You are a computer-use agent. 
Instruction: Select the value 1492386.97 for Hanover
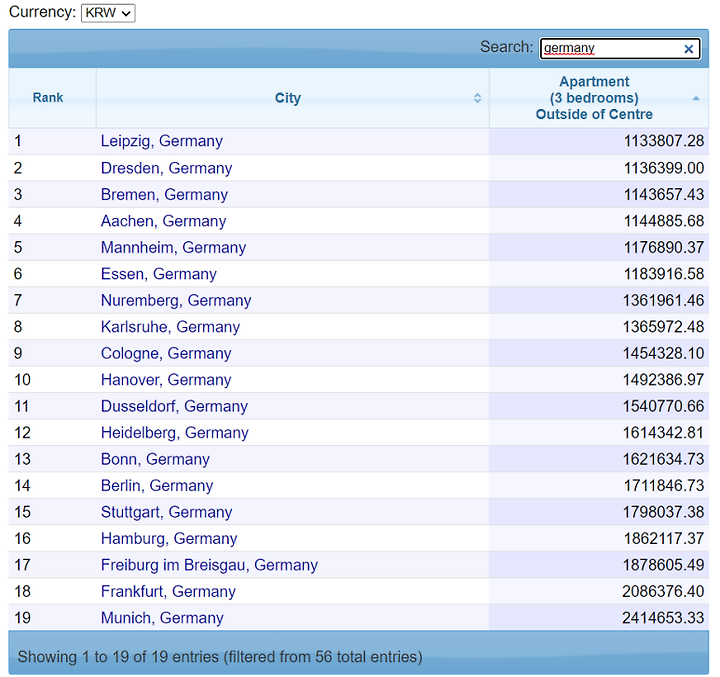[x=663, y=380]
